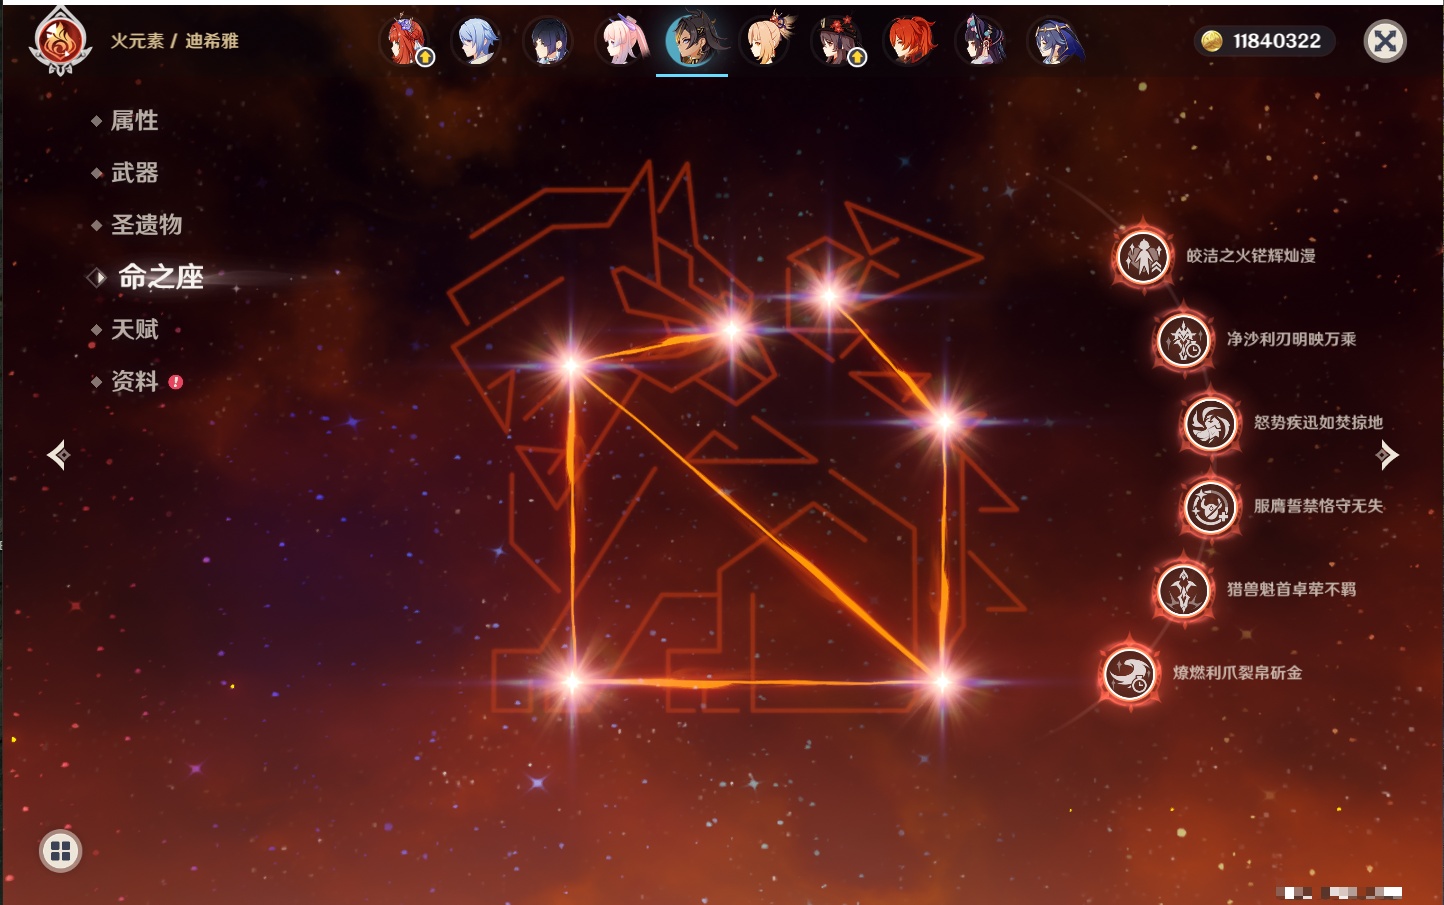Select the light-blue-haired character avatar
Image resolution: width=1444 pixels, height=905 pixels.
tap(476, 41)
